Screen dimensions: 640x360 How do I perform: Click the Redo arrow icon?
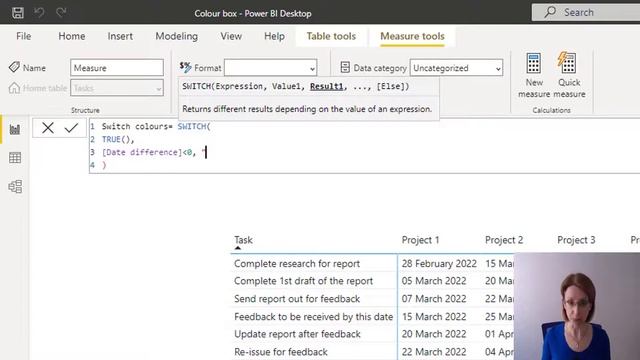(61, 13)
